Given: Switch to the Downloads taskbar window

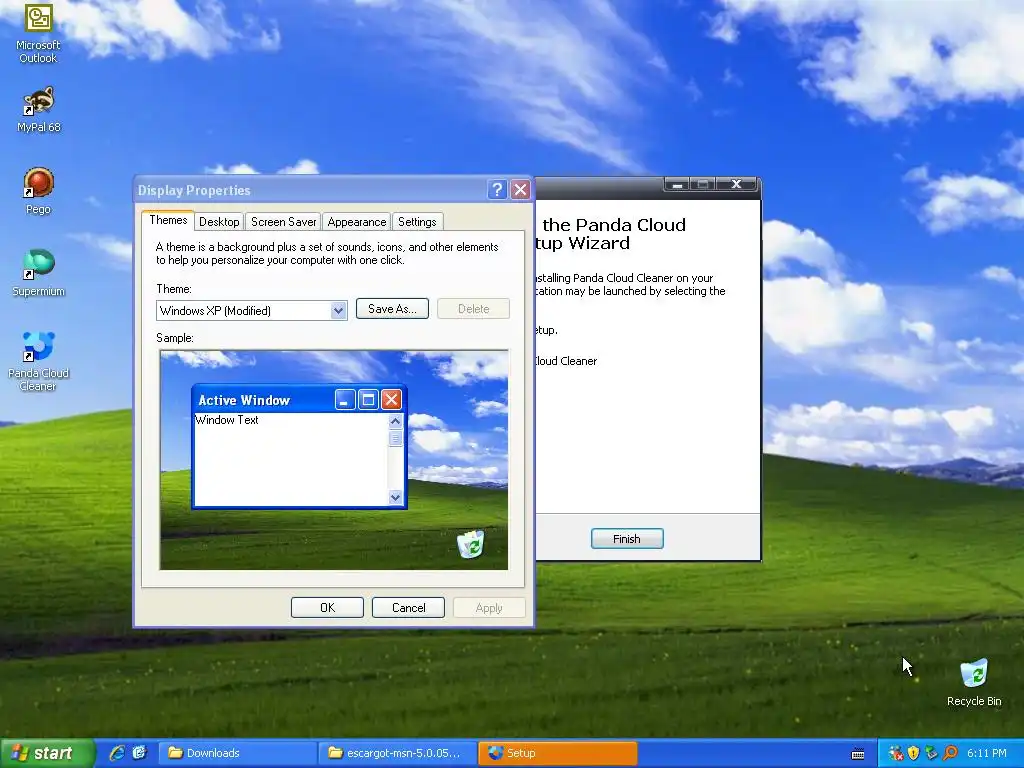Looking at the screenshot, I should pos(237,753).
